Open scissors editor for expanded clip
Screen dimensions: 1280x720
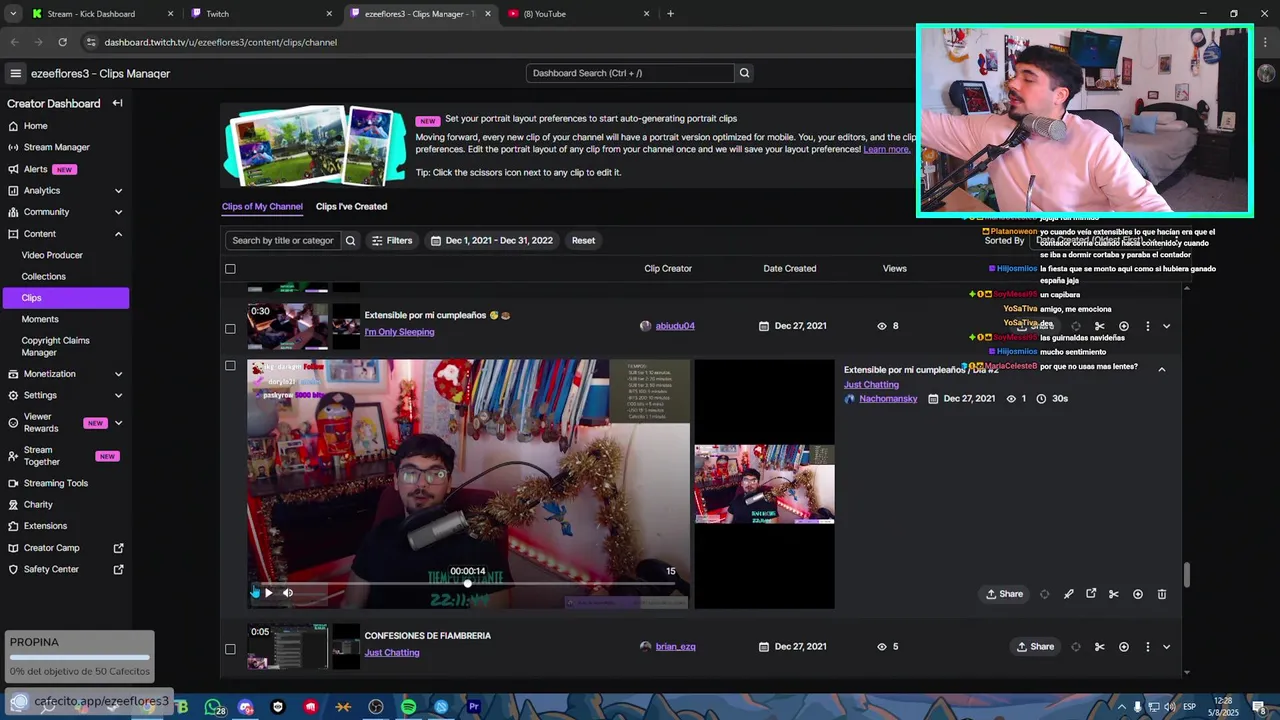(x=1114, y=594)
